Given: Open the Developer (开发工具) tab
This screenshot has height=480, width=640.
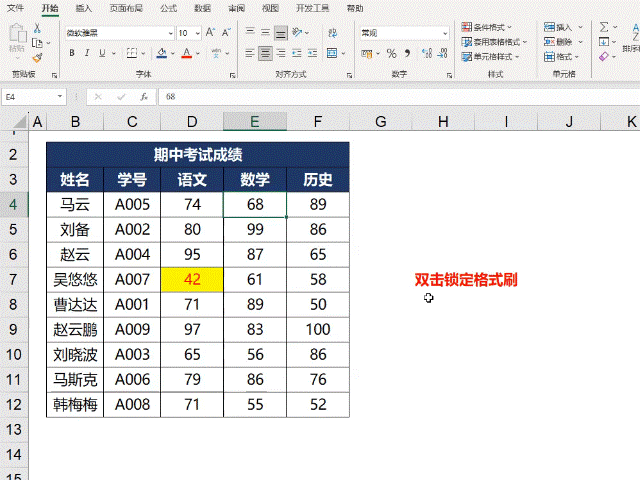Looking at the screenshot, I should (313, 8).
